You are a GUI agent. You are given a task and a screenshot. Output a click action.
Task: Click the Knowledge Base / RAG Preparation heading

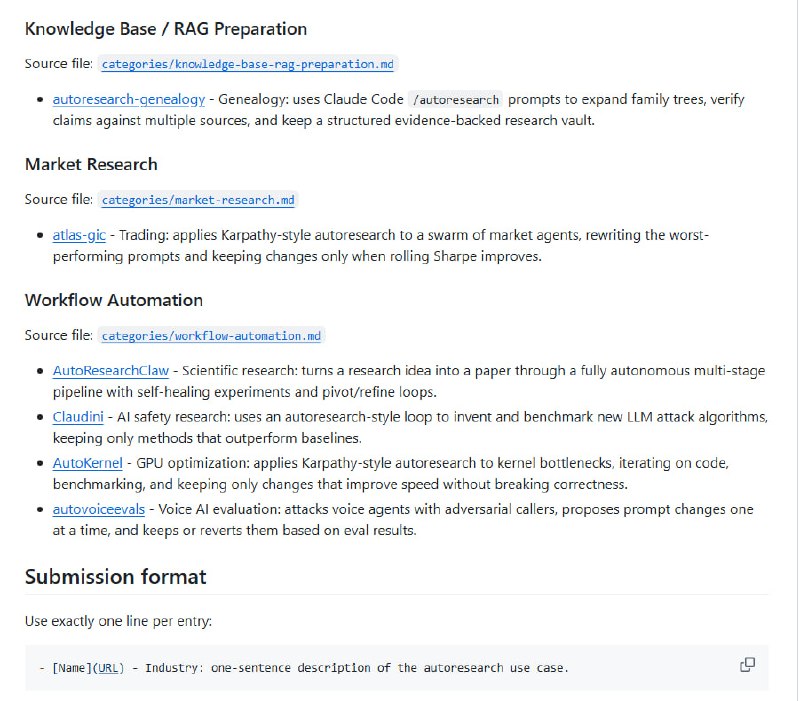[x=166, y=29]
